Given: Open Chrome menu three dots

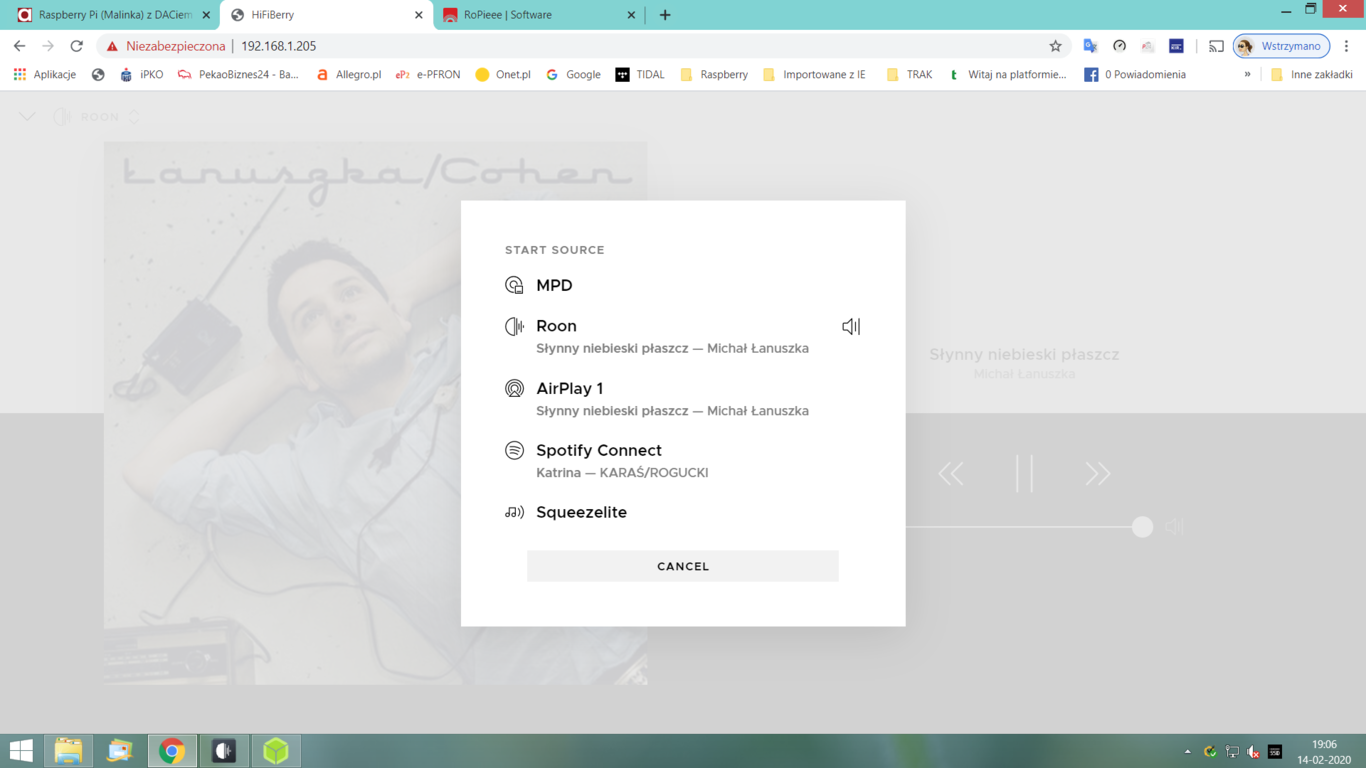Looking at the screenshot, I should tap(1346, 46).
